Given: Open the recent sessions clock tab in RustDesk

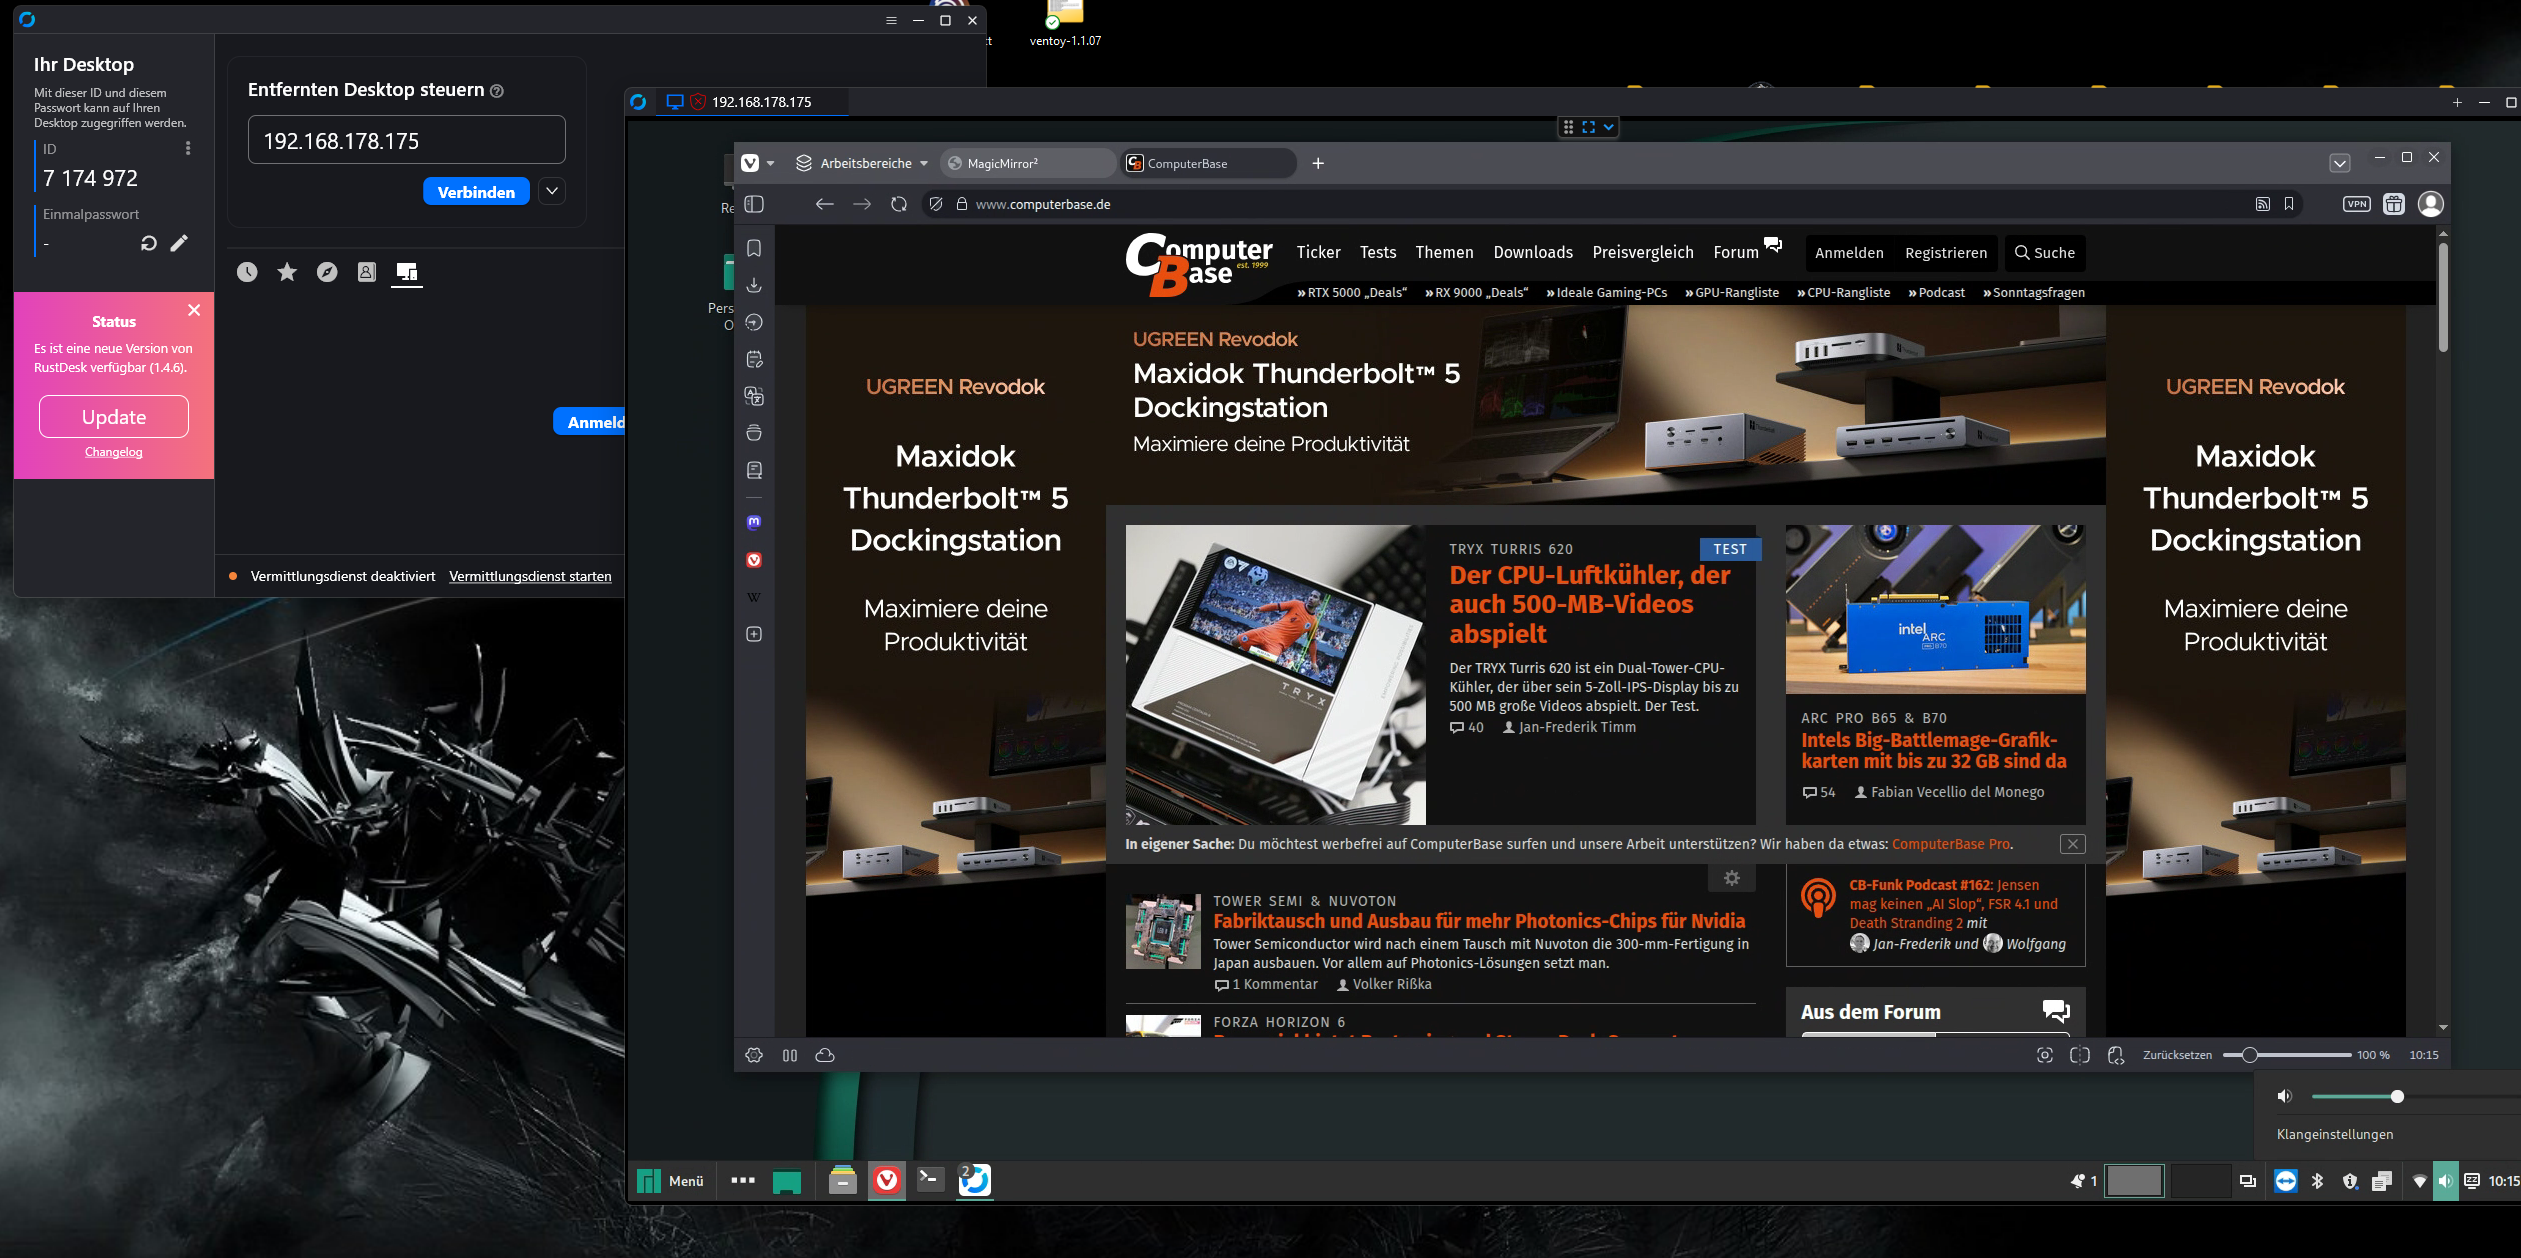Looking at the screenshot, I should pos(247,272).
